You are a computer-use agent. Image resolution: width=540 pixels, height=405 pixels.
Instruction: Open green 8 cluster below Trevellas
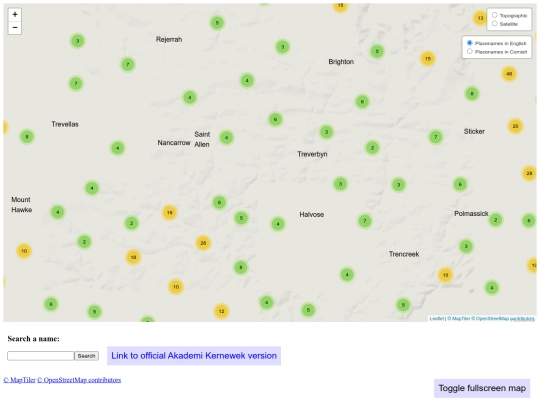coord(27,137)
